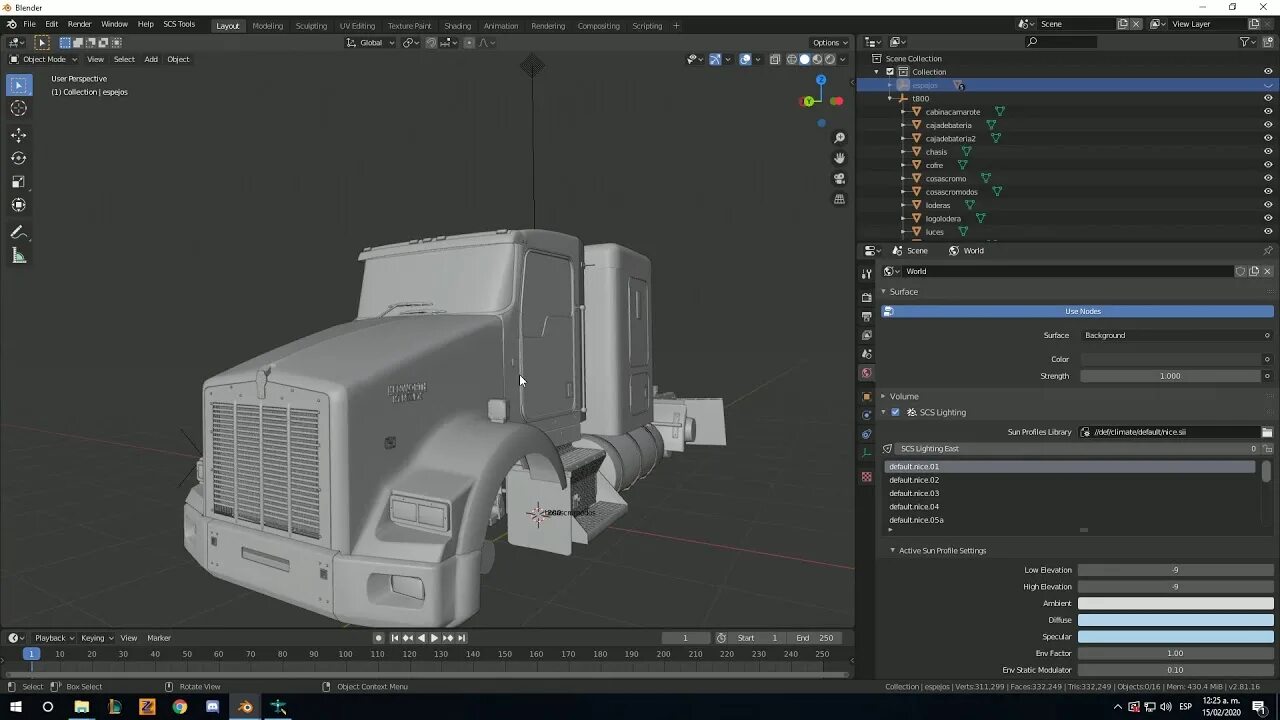Screen dimensions: 1280x720
Task: Toggle the SCS Lighting checkbox
Action: [x=896, y=412]
